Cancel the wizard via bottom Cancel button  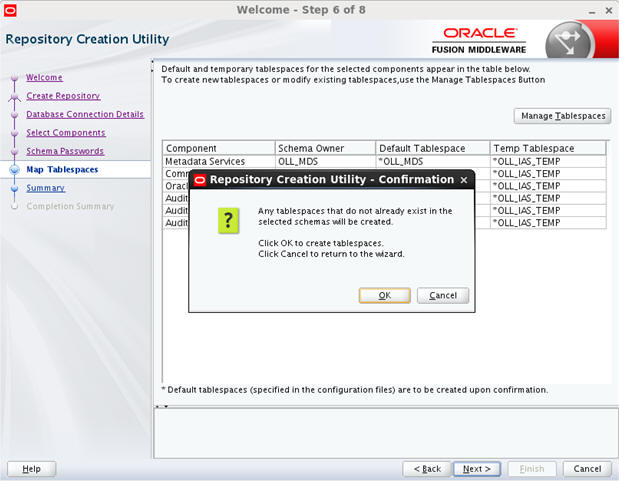pyautogui.click(x=587, y=469)
